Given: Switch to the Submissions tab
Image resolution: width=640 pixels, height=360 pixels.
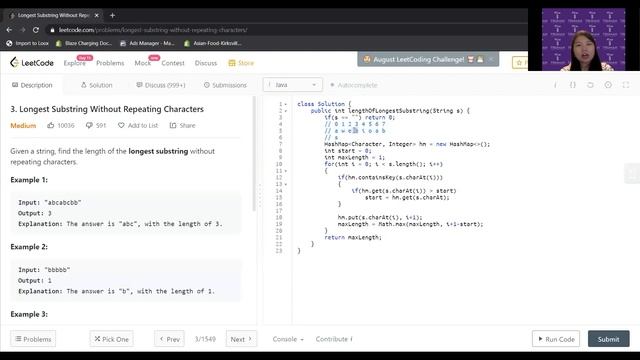Looking at the screenshot, I should [x=225, y=85].
